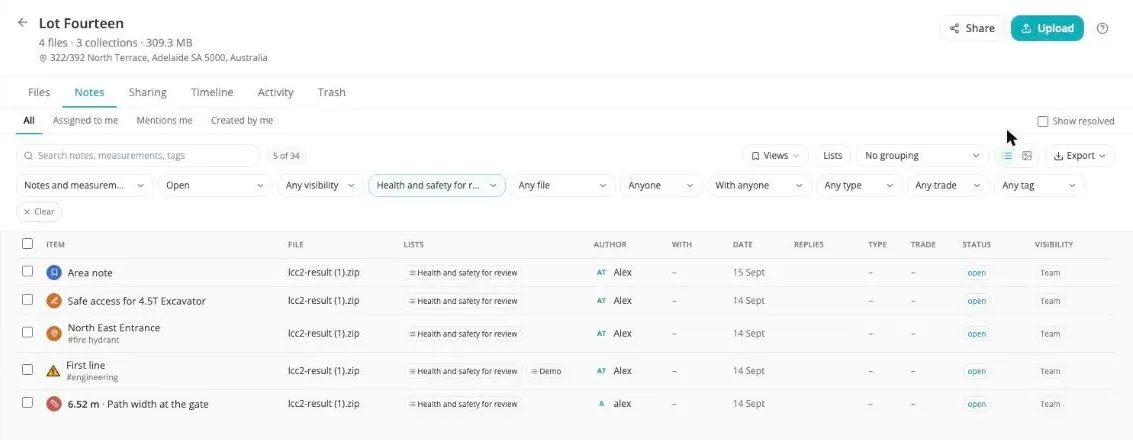Click the Lists button
The height and width of the screenshot is (440, 1133).
(832, 155)
